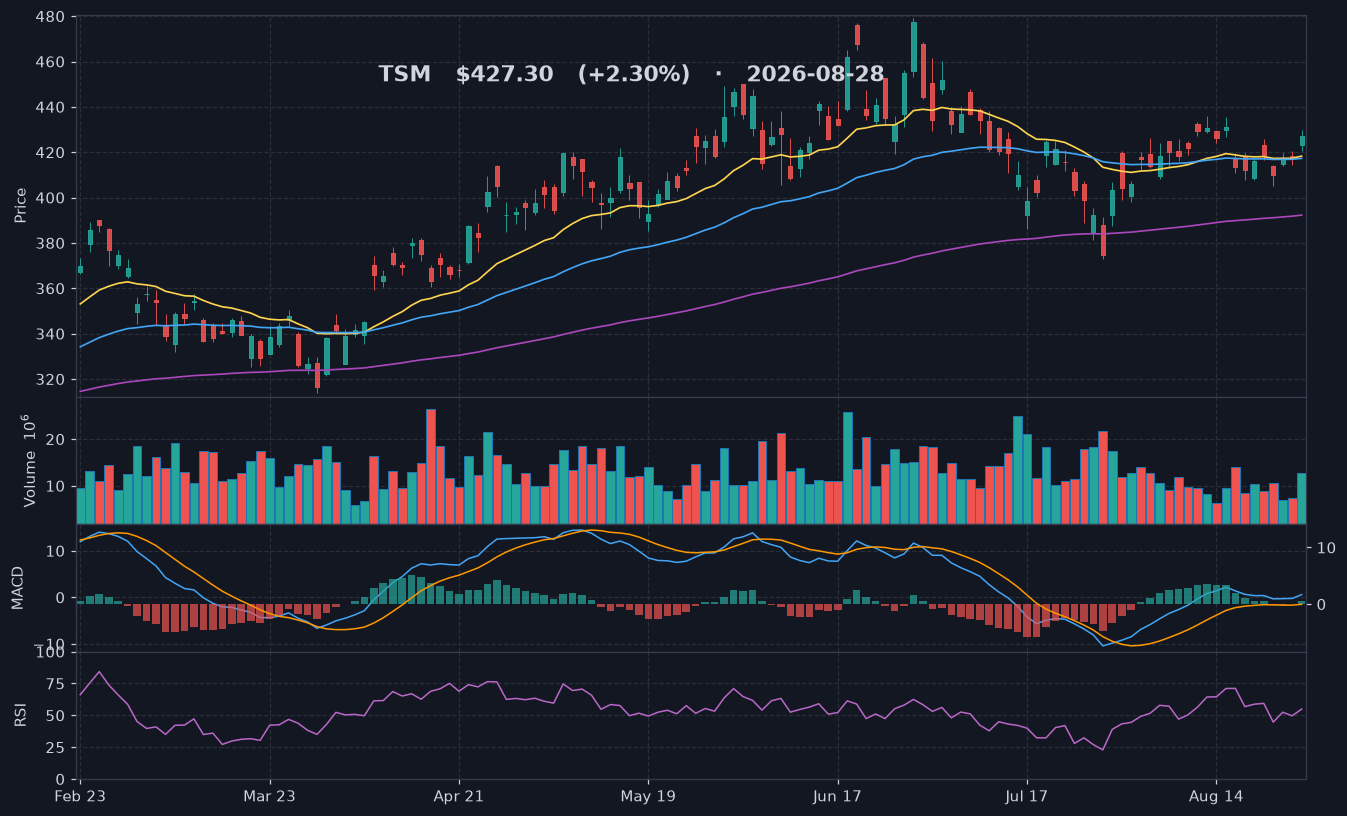
Task: Select the 480 tick on the price axis
Action: pyautogui.click(x=50, y=17)
